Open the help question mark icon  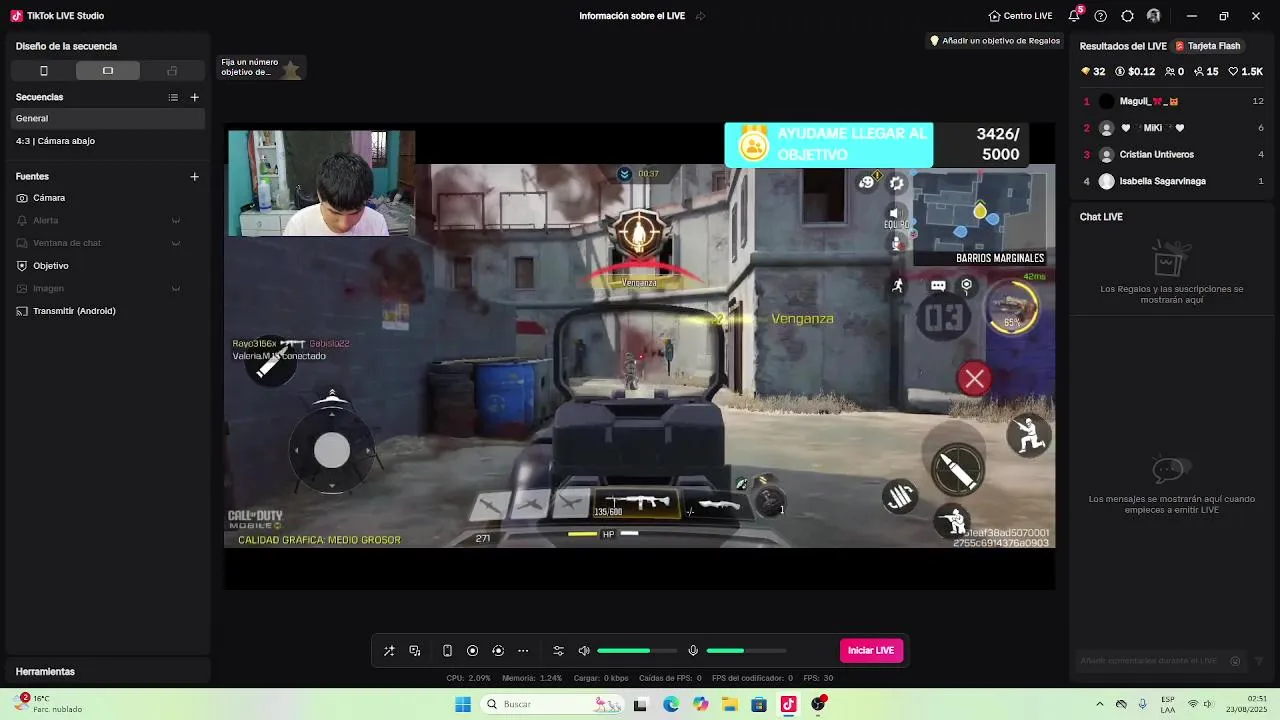(x=1101, y=16)
